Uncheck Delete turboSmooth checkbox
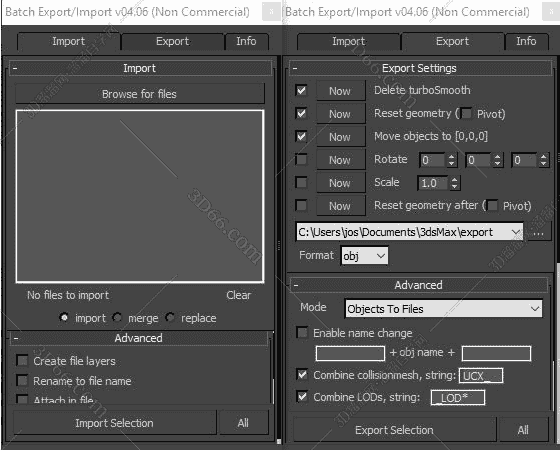The height and width of the screenshot is (450, 560). pos(301,90)
